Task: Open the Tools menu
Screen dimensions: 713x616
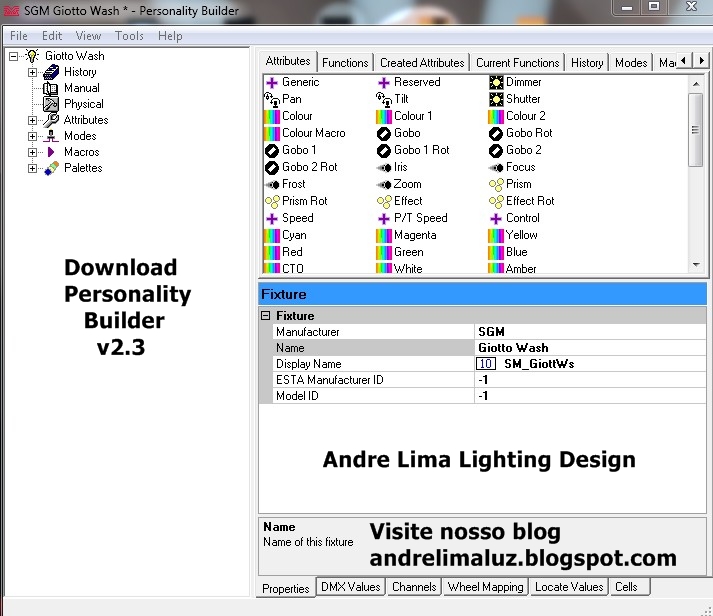Action: [129, 36]
